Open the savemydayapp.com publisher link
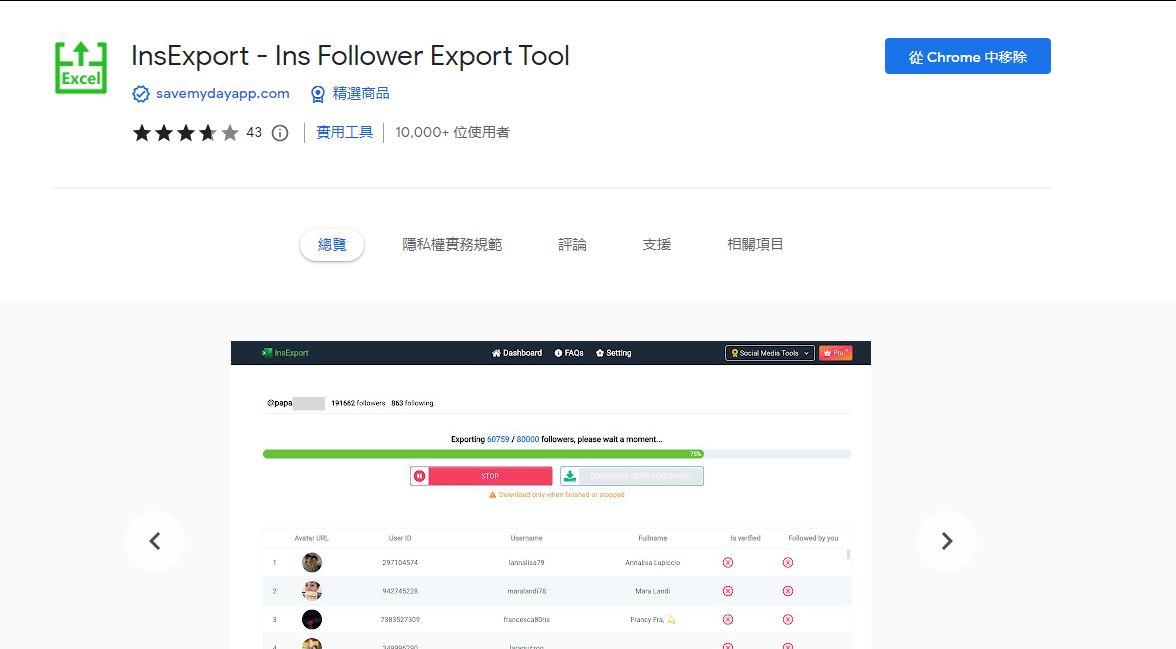This screenshot has width=1176, height=649. tap(223, 94)
